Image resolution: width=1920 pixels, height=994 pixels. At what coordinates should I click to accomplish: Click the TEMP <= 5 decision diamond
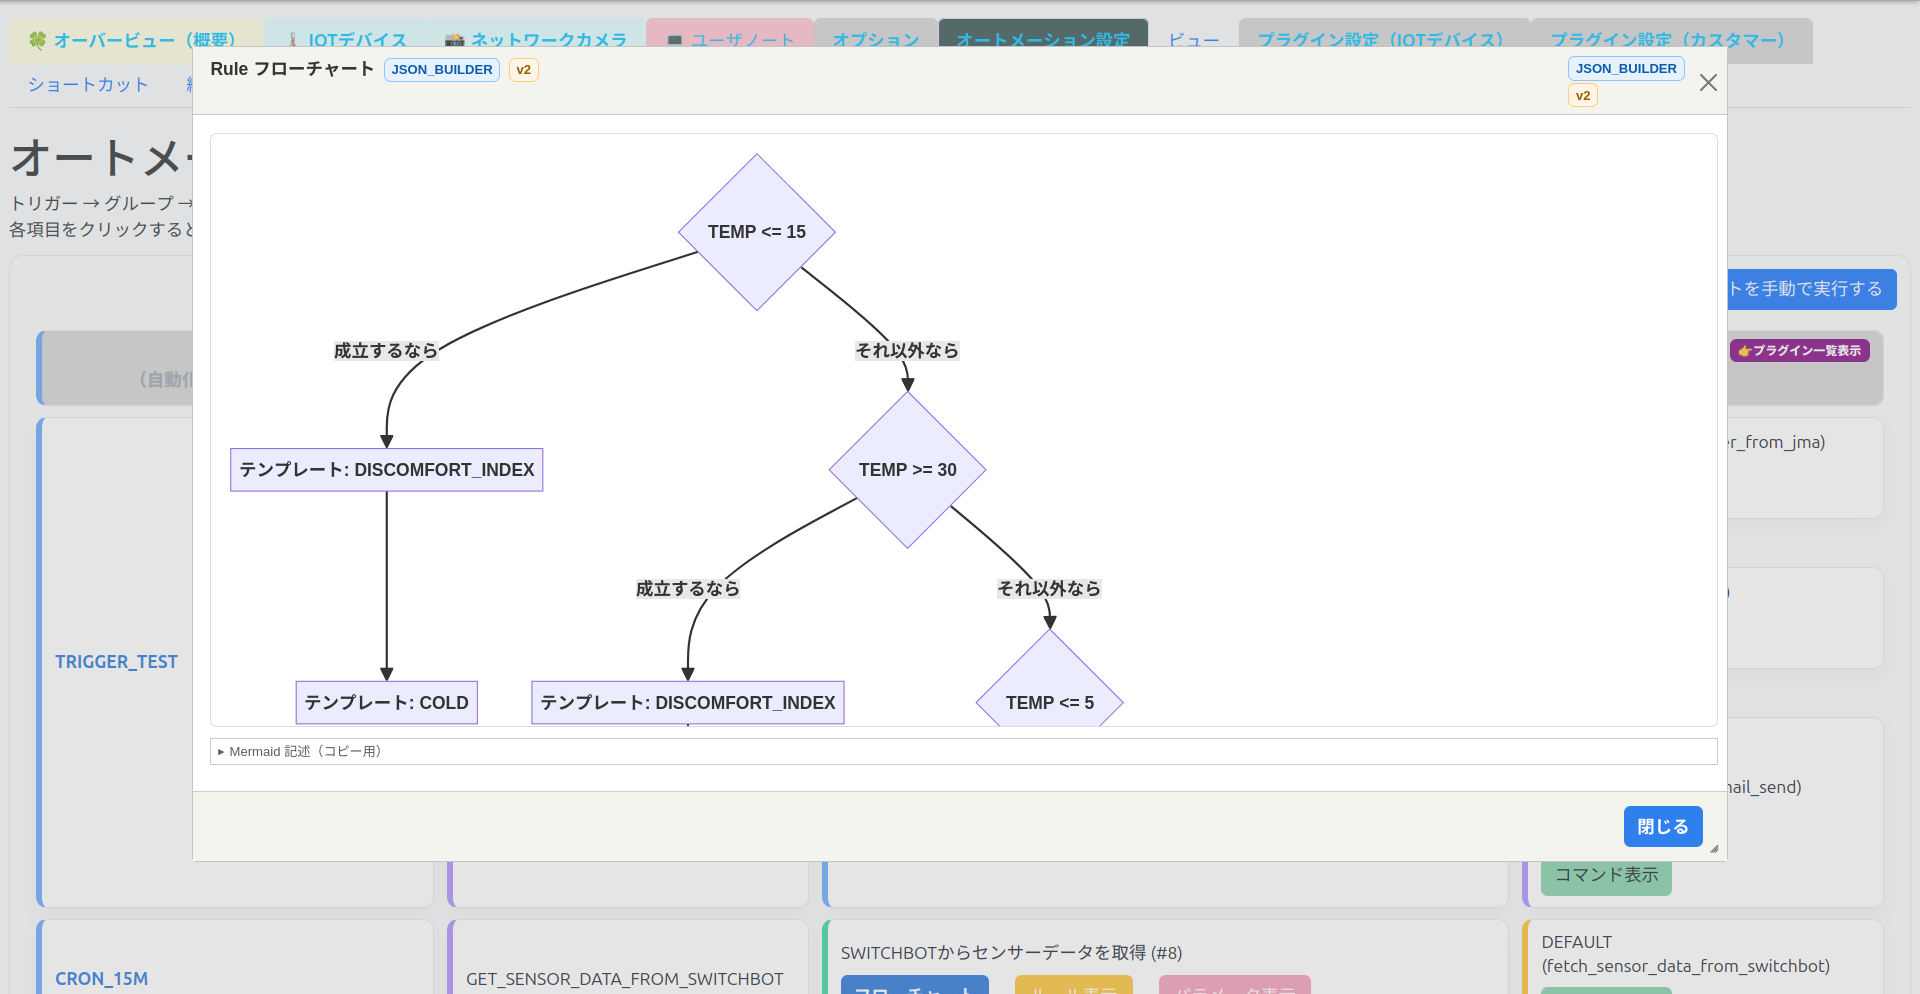(1049, 698)
